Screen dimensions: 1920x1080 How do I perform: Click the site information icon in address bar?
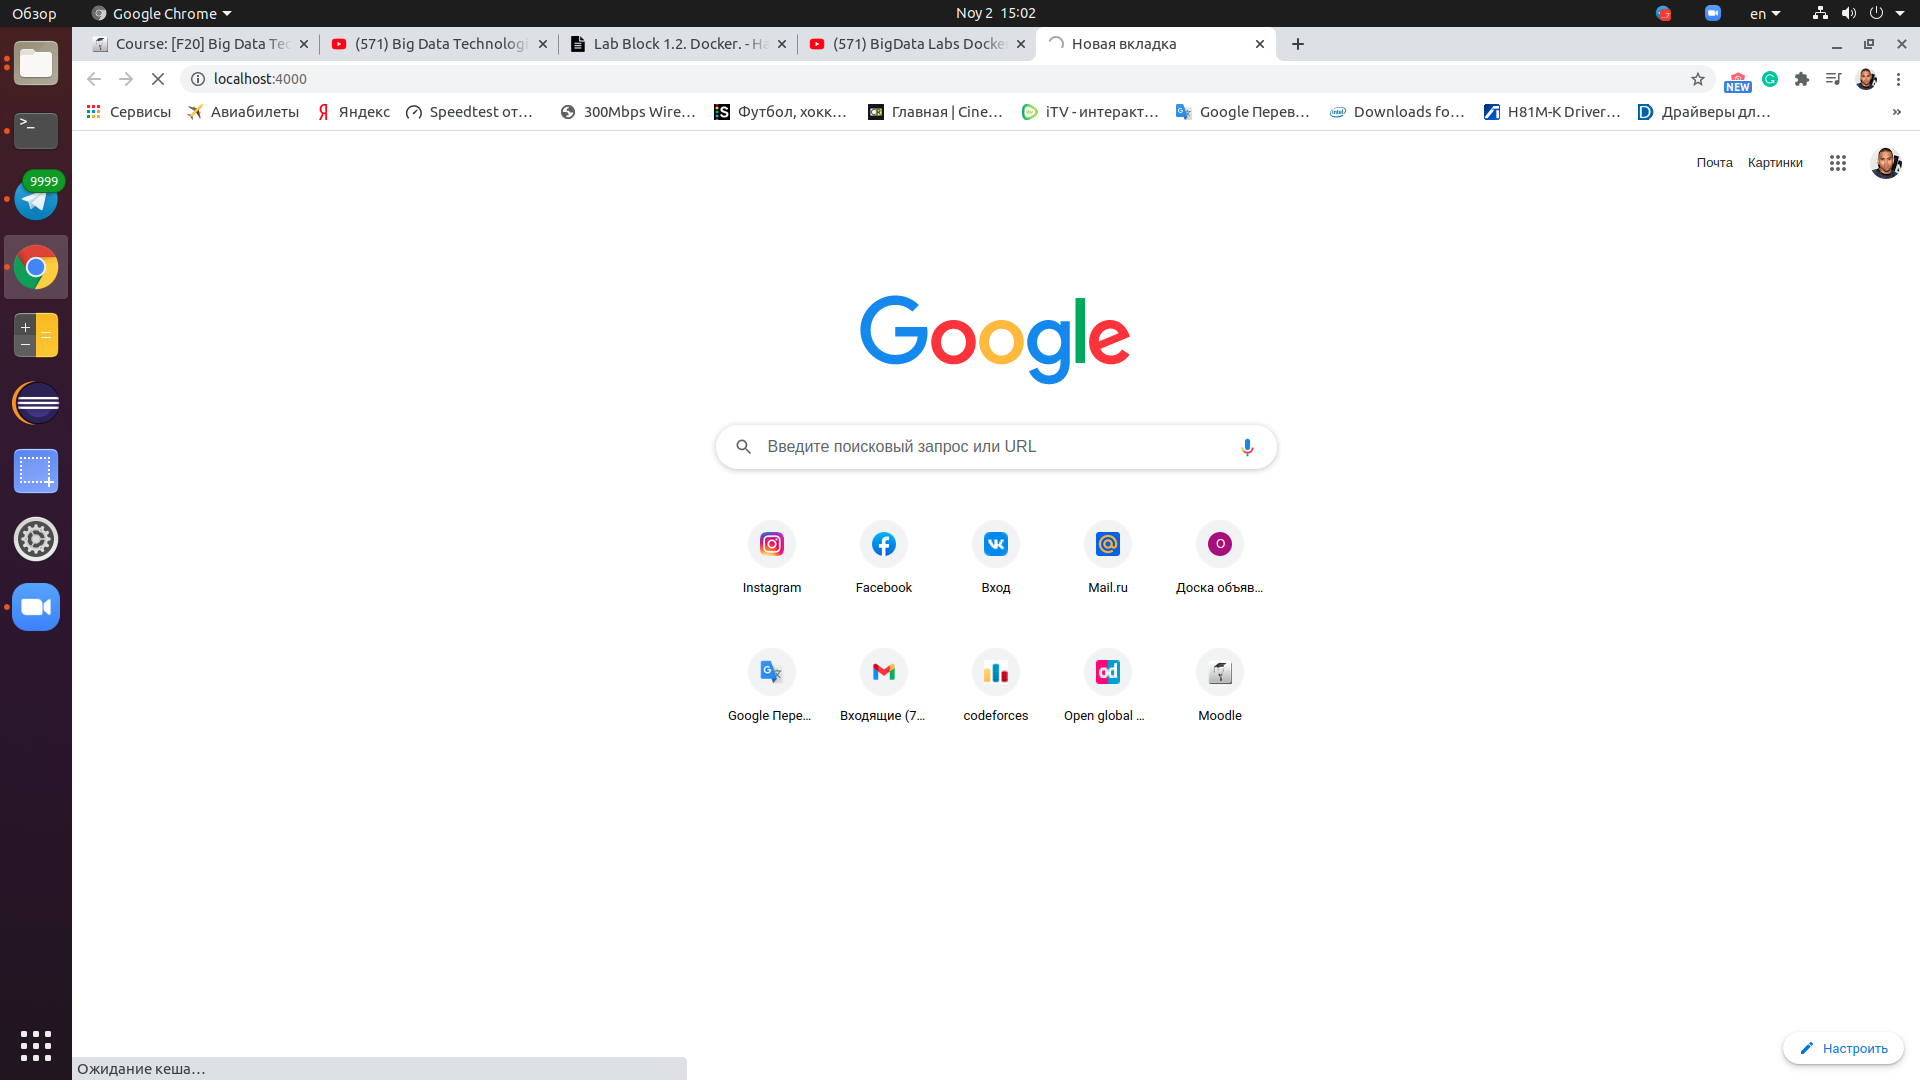pos(198,79)
